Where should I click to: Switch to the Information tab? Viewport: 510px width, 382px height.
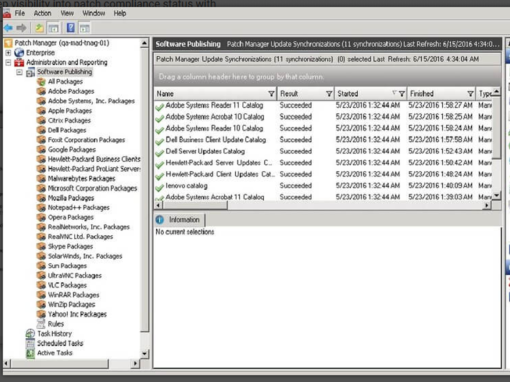(x=179, y=220)
